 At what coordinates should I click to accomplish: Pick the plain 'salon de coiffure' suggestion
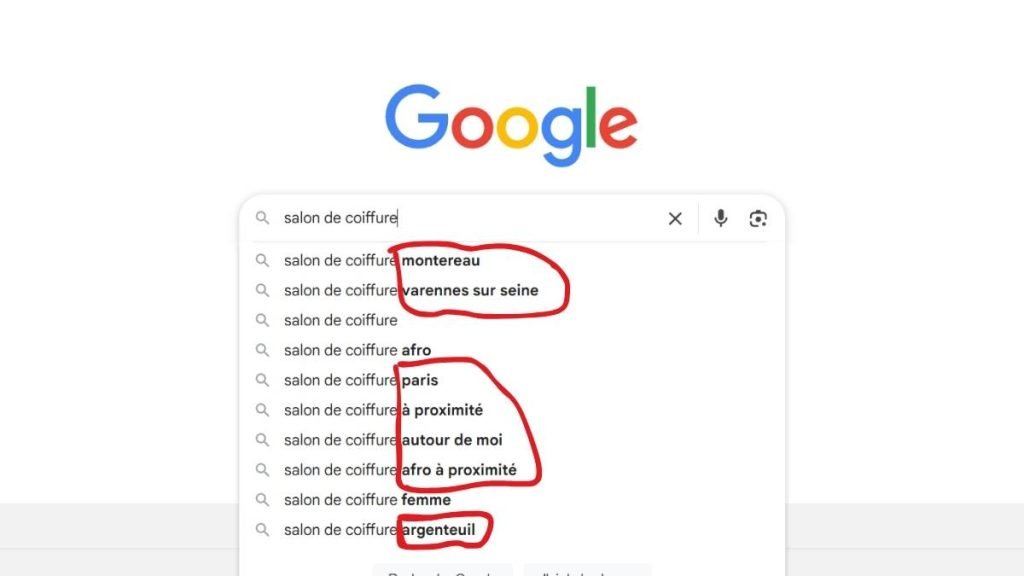[340, 320]
